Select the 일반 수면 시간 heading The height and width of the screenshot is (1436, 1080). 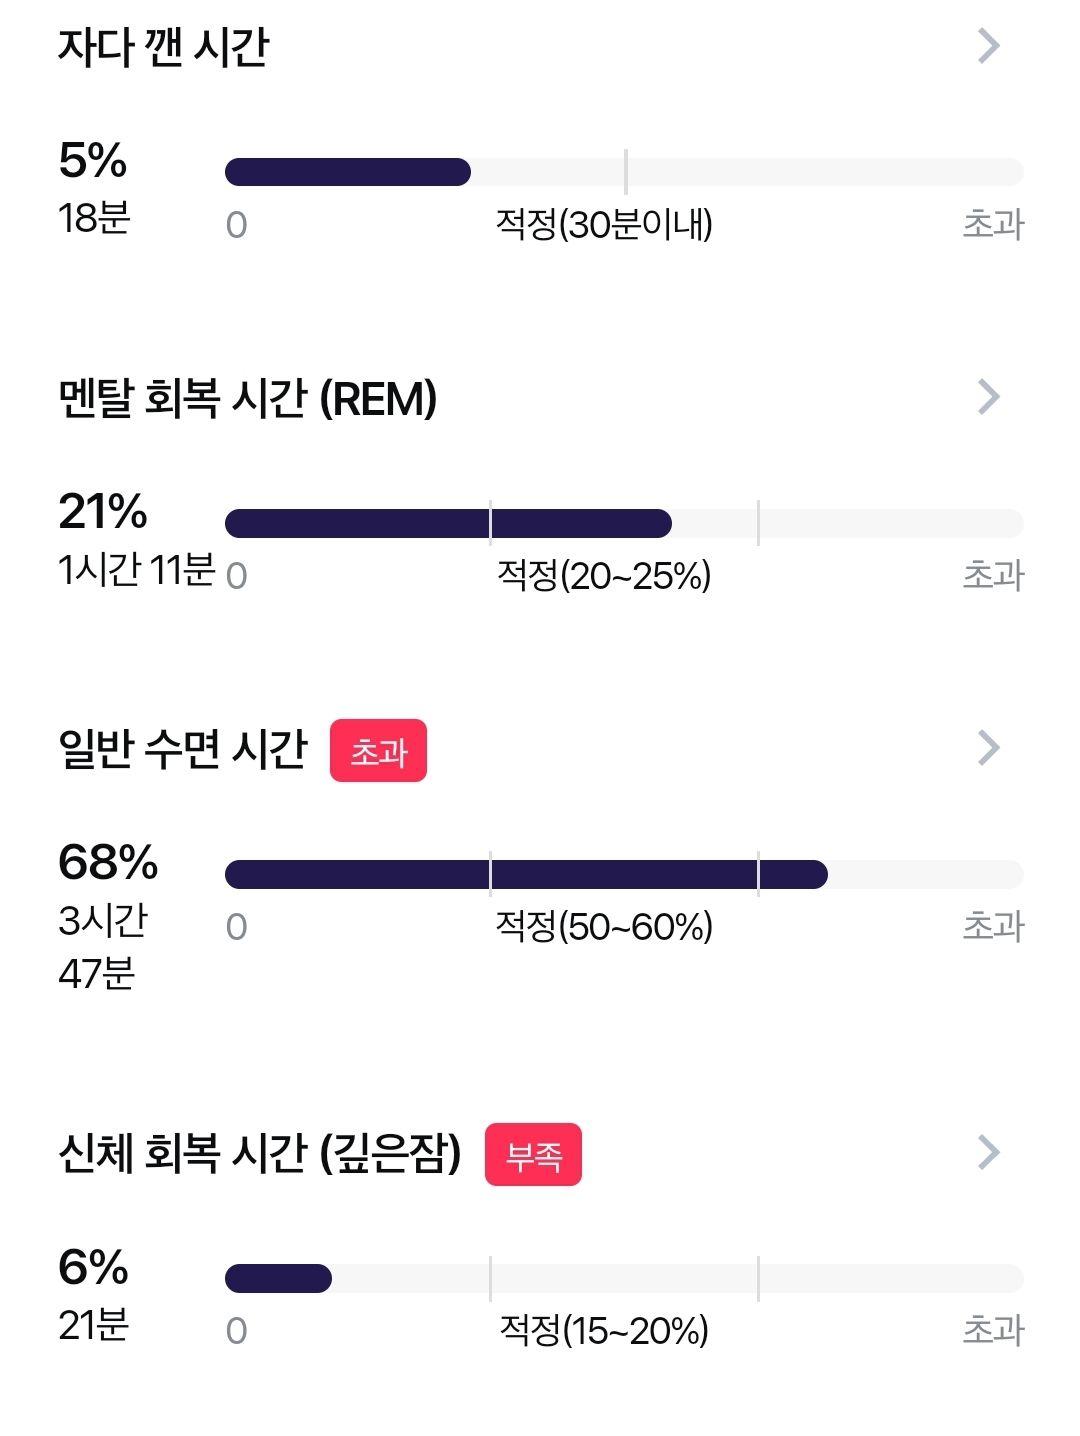[x=183, y=749]
